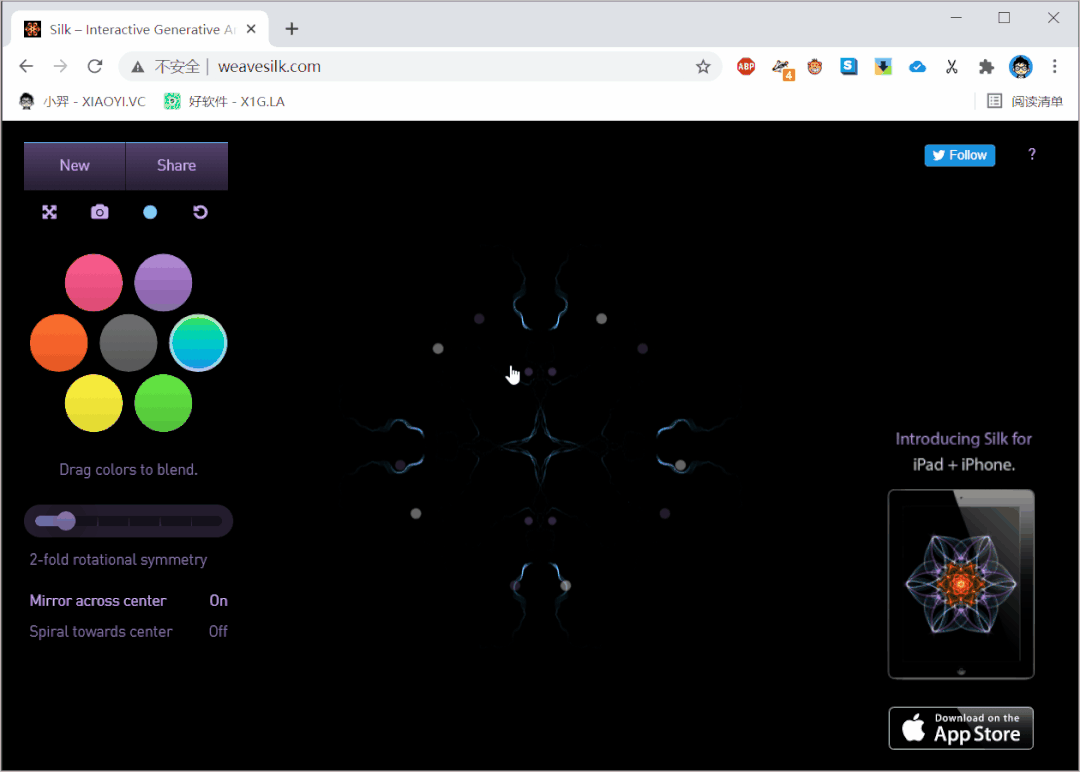The width and height of the screenshot is (1080, 772).
Task: Open Chrome three-dot menu
Action: (1054, 67)
